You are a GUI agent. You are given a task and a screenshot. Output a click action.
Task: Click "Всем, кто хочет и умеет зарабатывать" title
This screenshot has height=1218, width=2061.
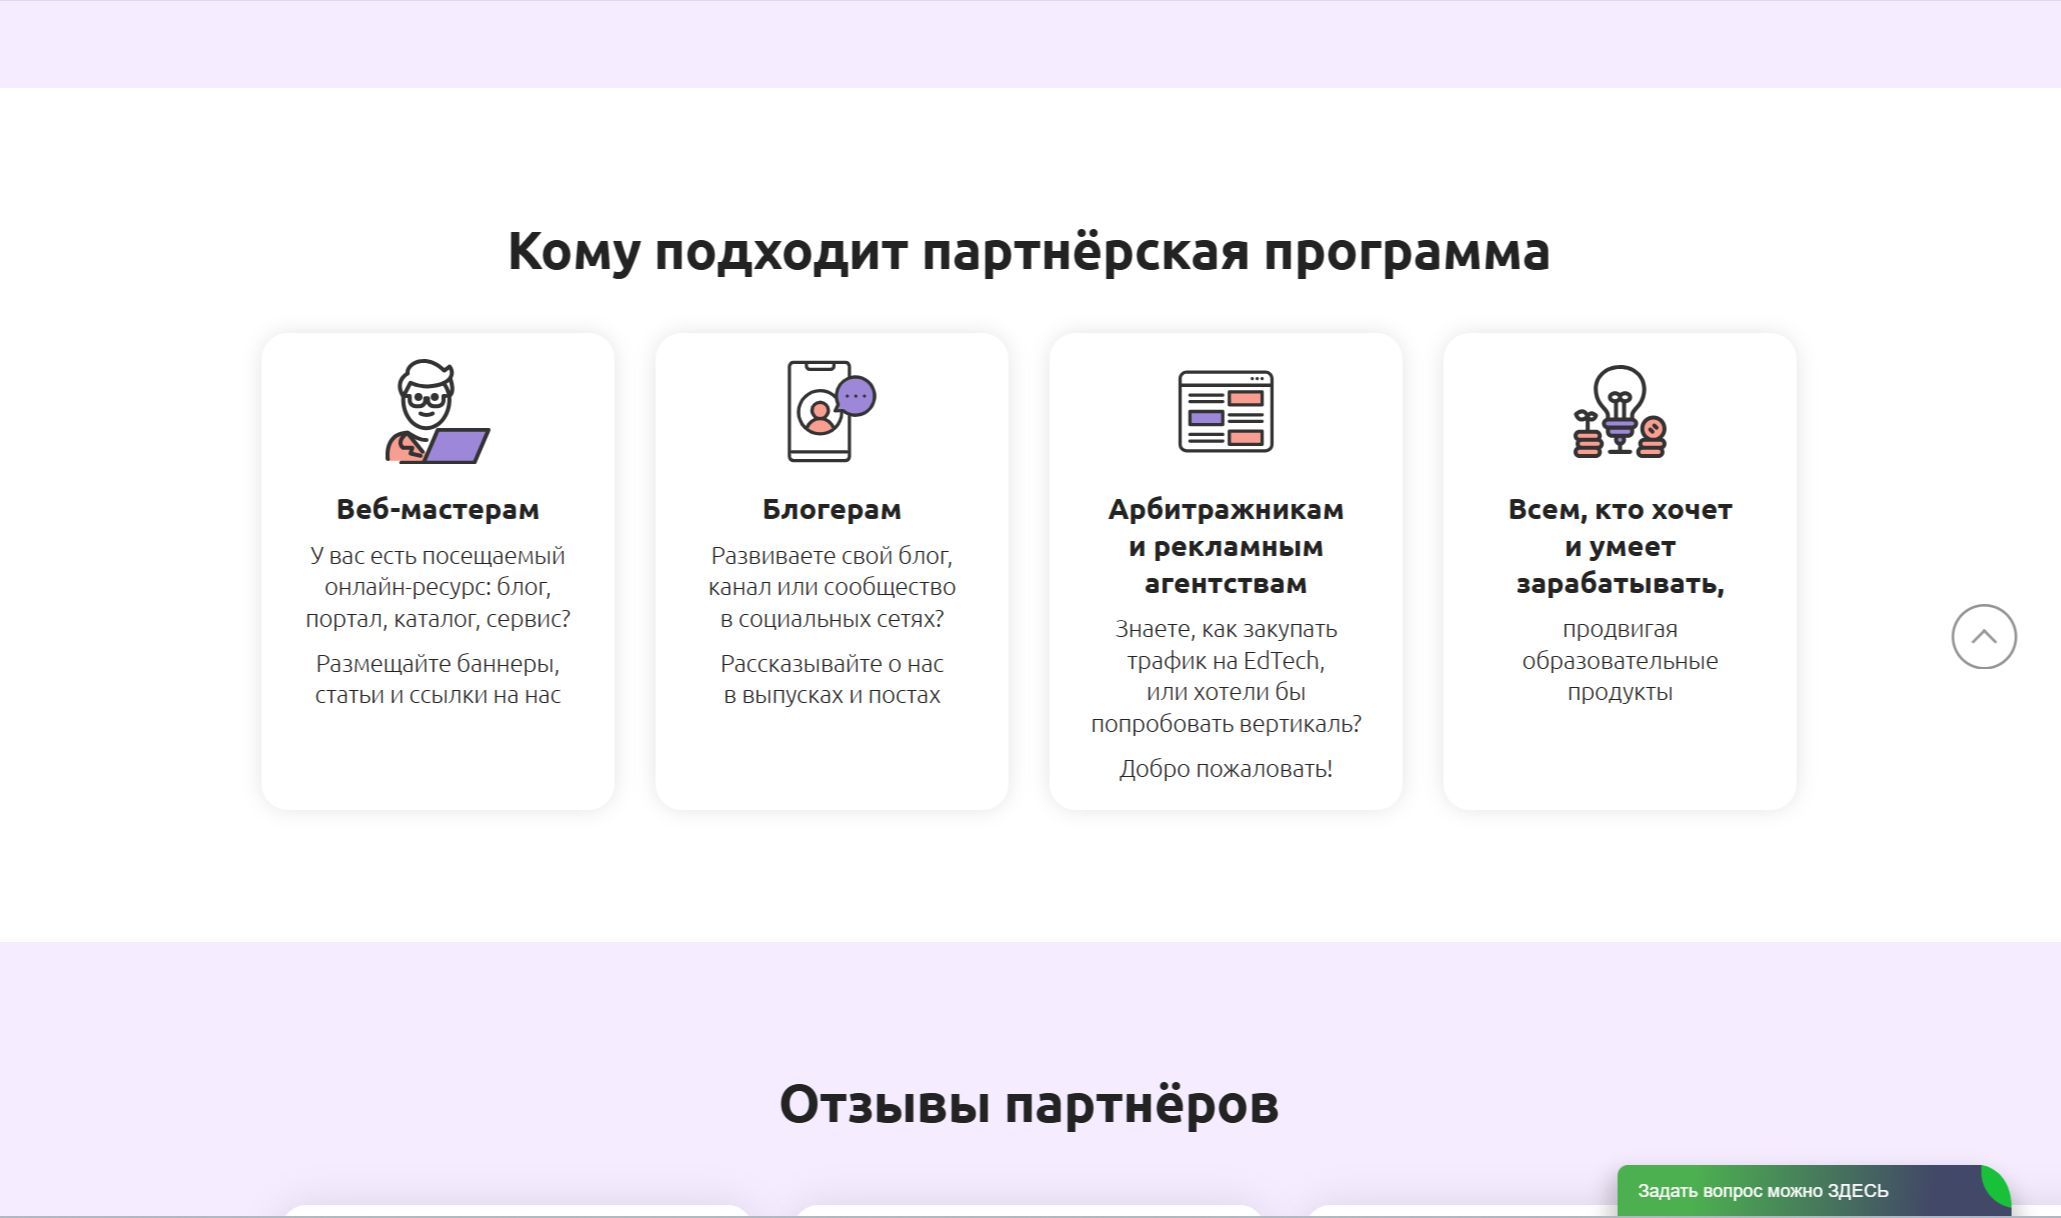coord(1619,546)
